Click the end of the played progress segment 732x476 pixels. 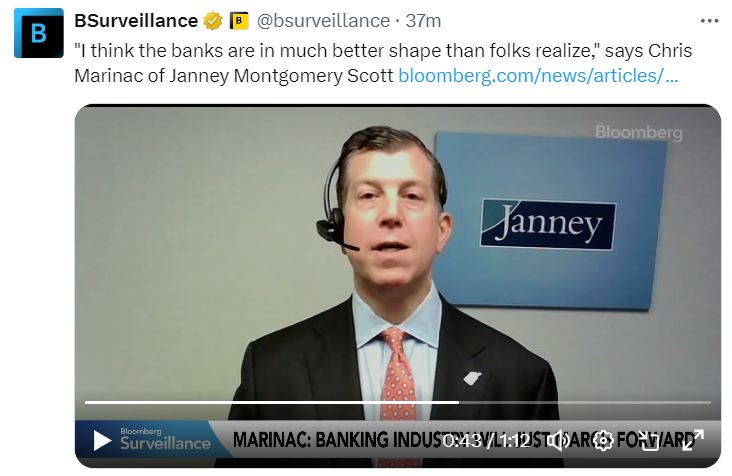[458, 402]
